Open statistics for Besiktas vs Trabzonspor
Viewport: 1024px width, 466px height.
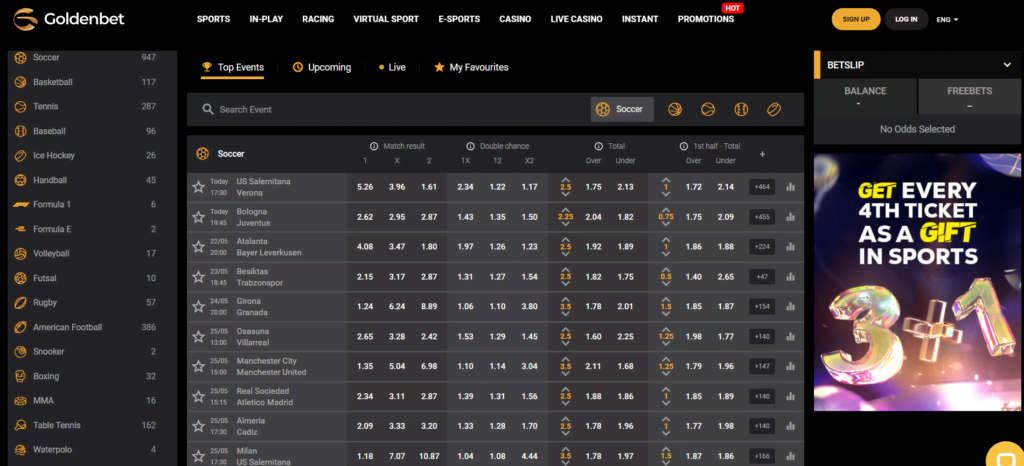coord(791,277)
